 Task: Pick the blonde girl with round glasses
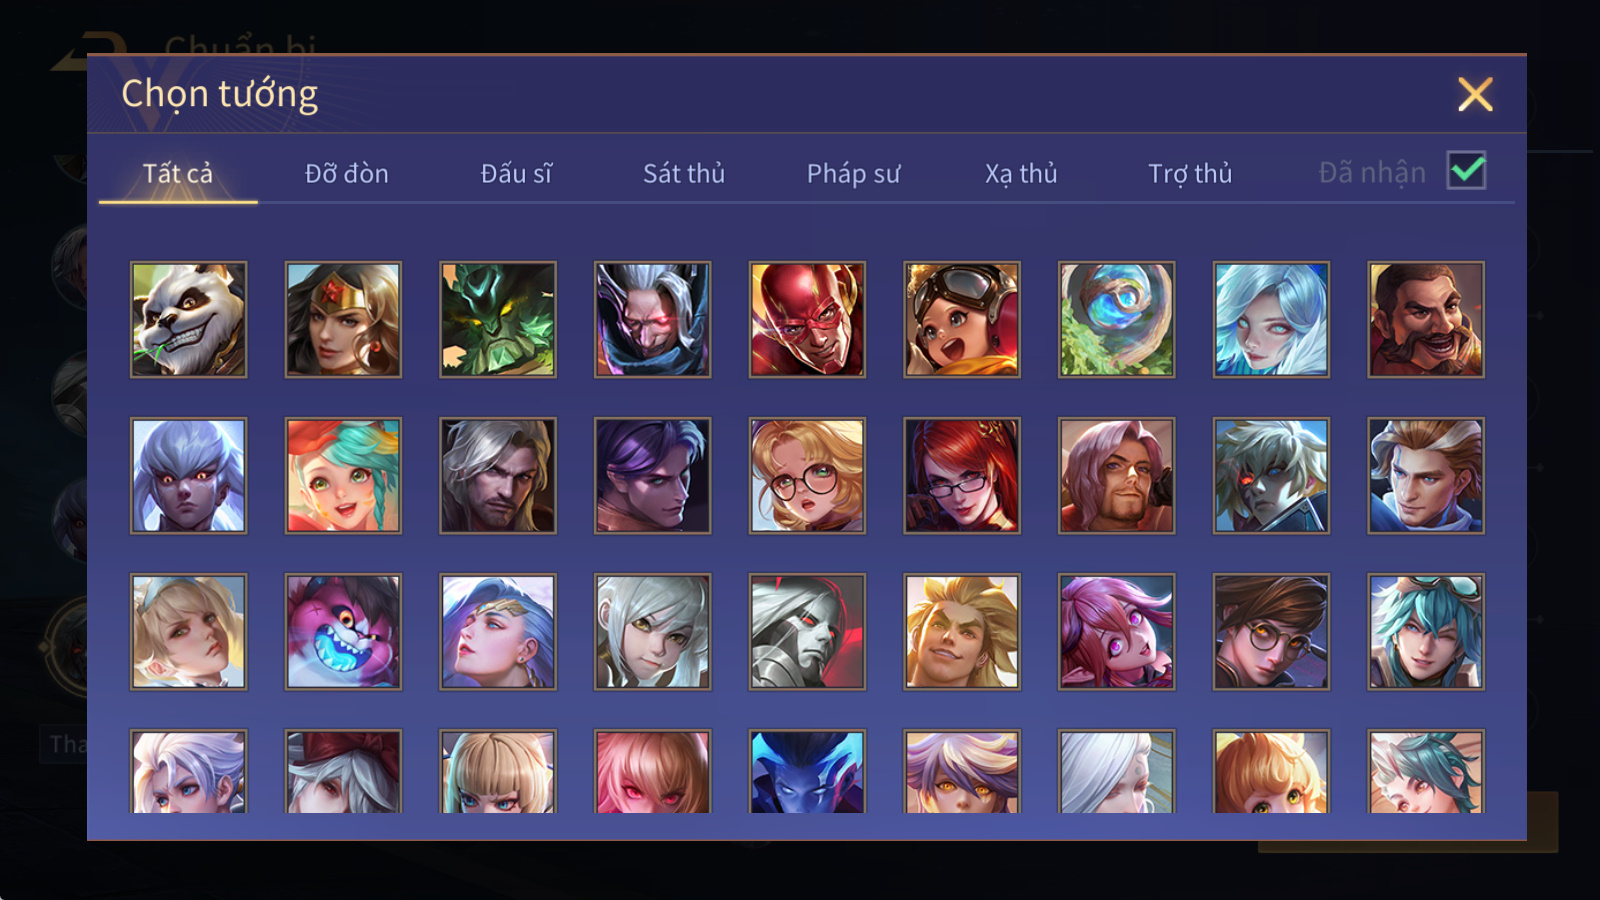807,476
